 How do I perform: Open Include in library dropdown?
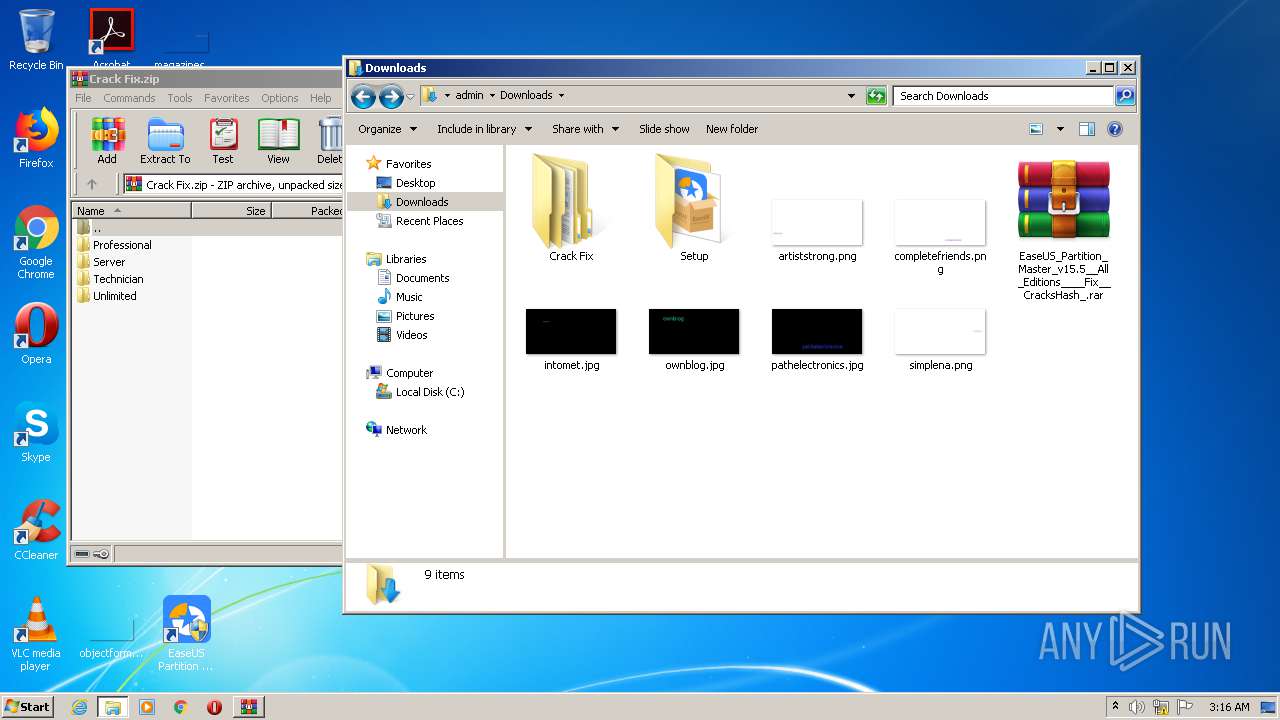point(484,129)
